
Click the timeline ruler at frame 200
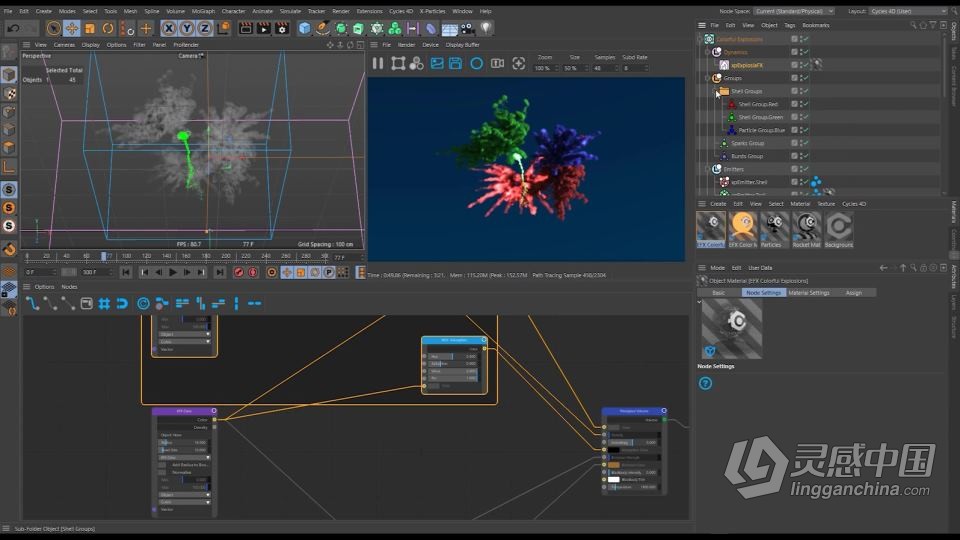226,256
